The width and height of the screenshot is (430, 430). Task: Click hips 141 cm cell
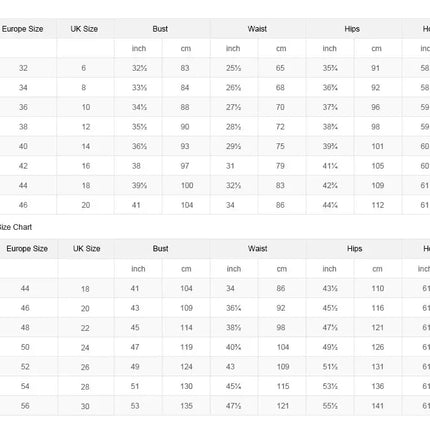[x=378, y=406]
